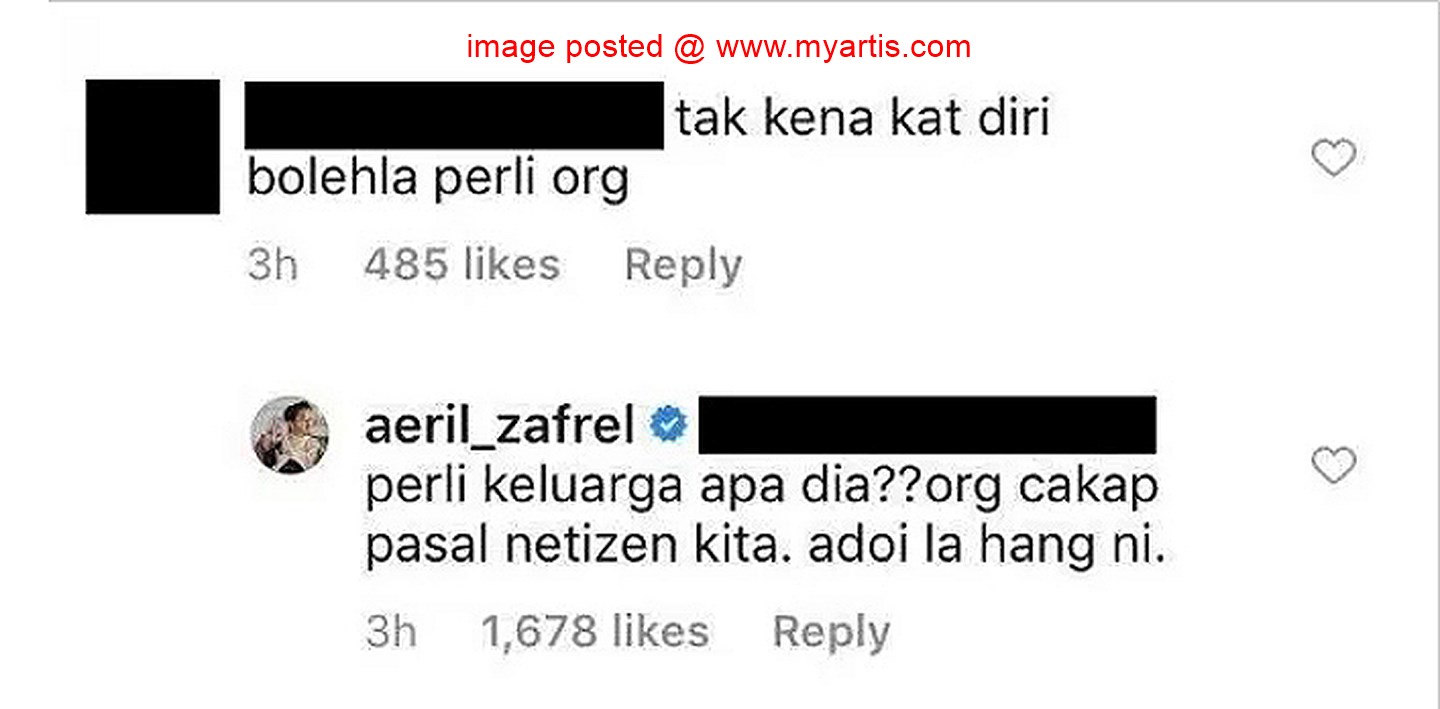Like the "tak kena kat diri" comment with its heart
Viewport: 1440px width, 709px height.
1333,159
